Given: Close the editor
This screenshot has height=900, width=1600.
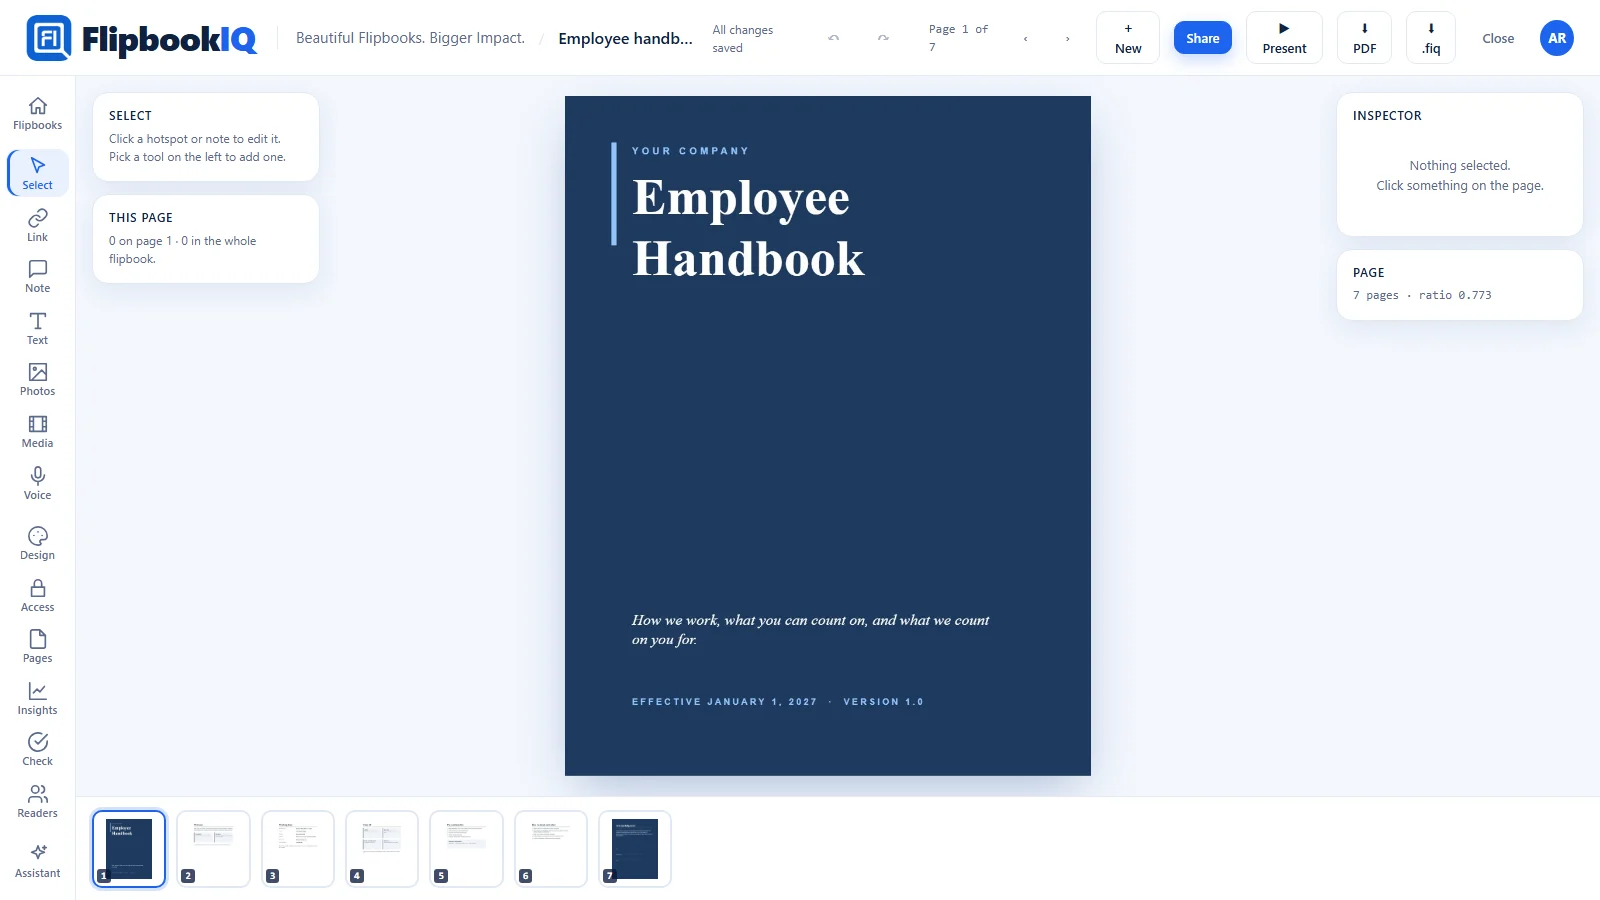Looking at the screenshot, I should point(1498,38).
